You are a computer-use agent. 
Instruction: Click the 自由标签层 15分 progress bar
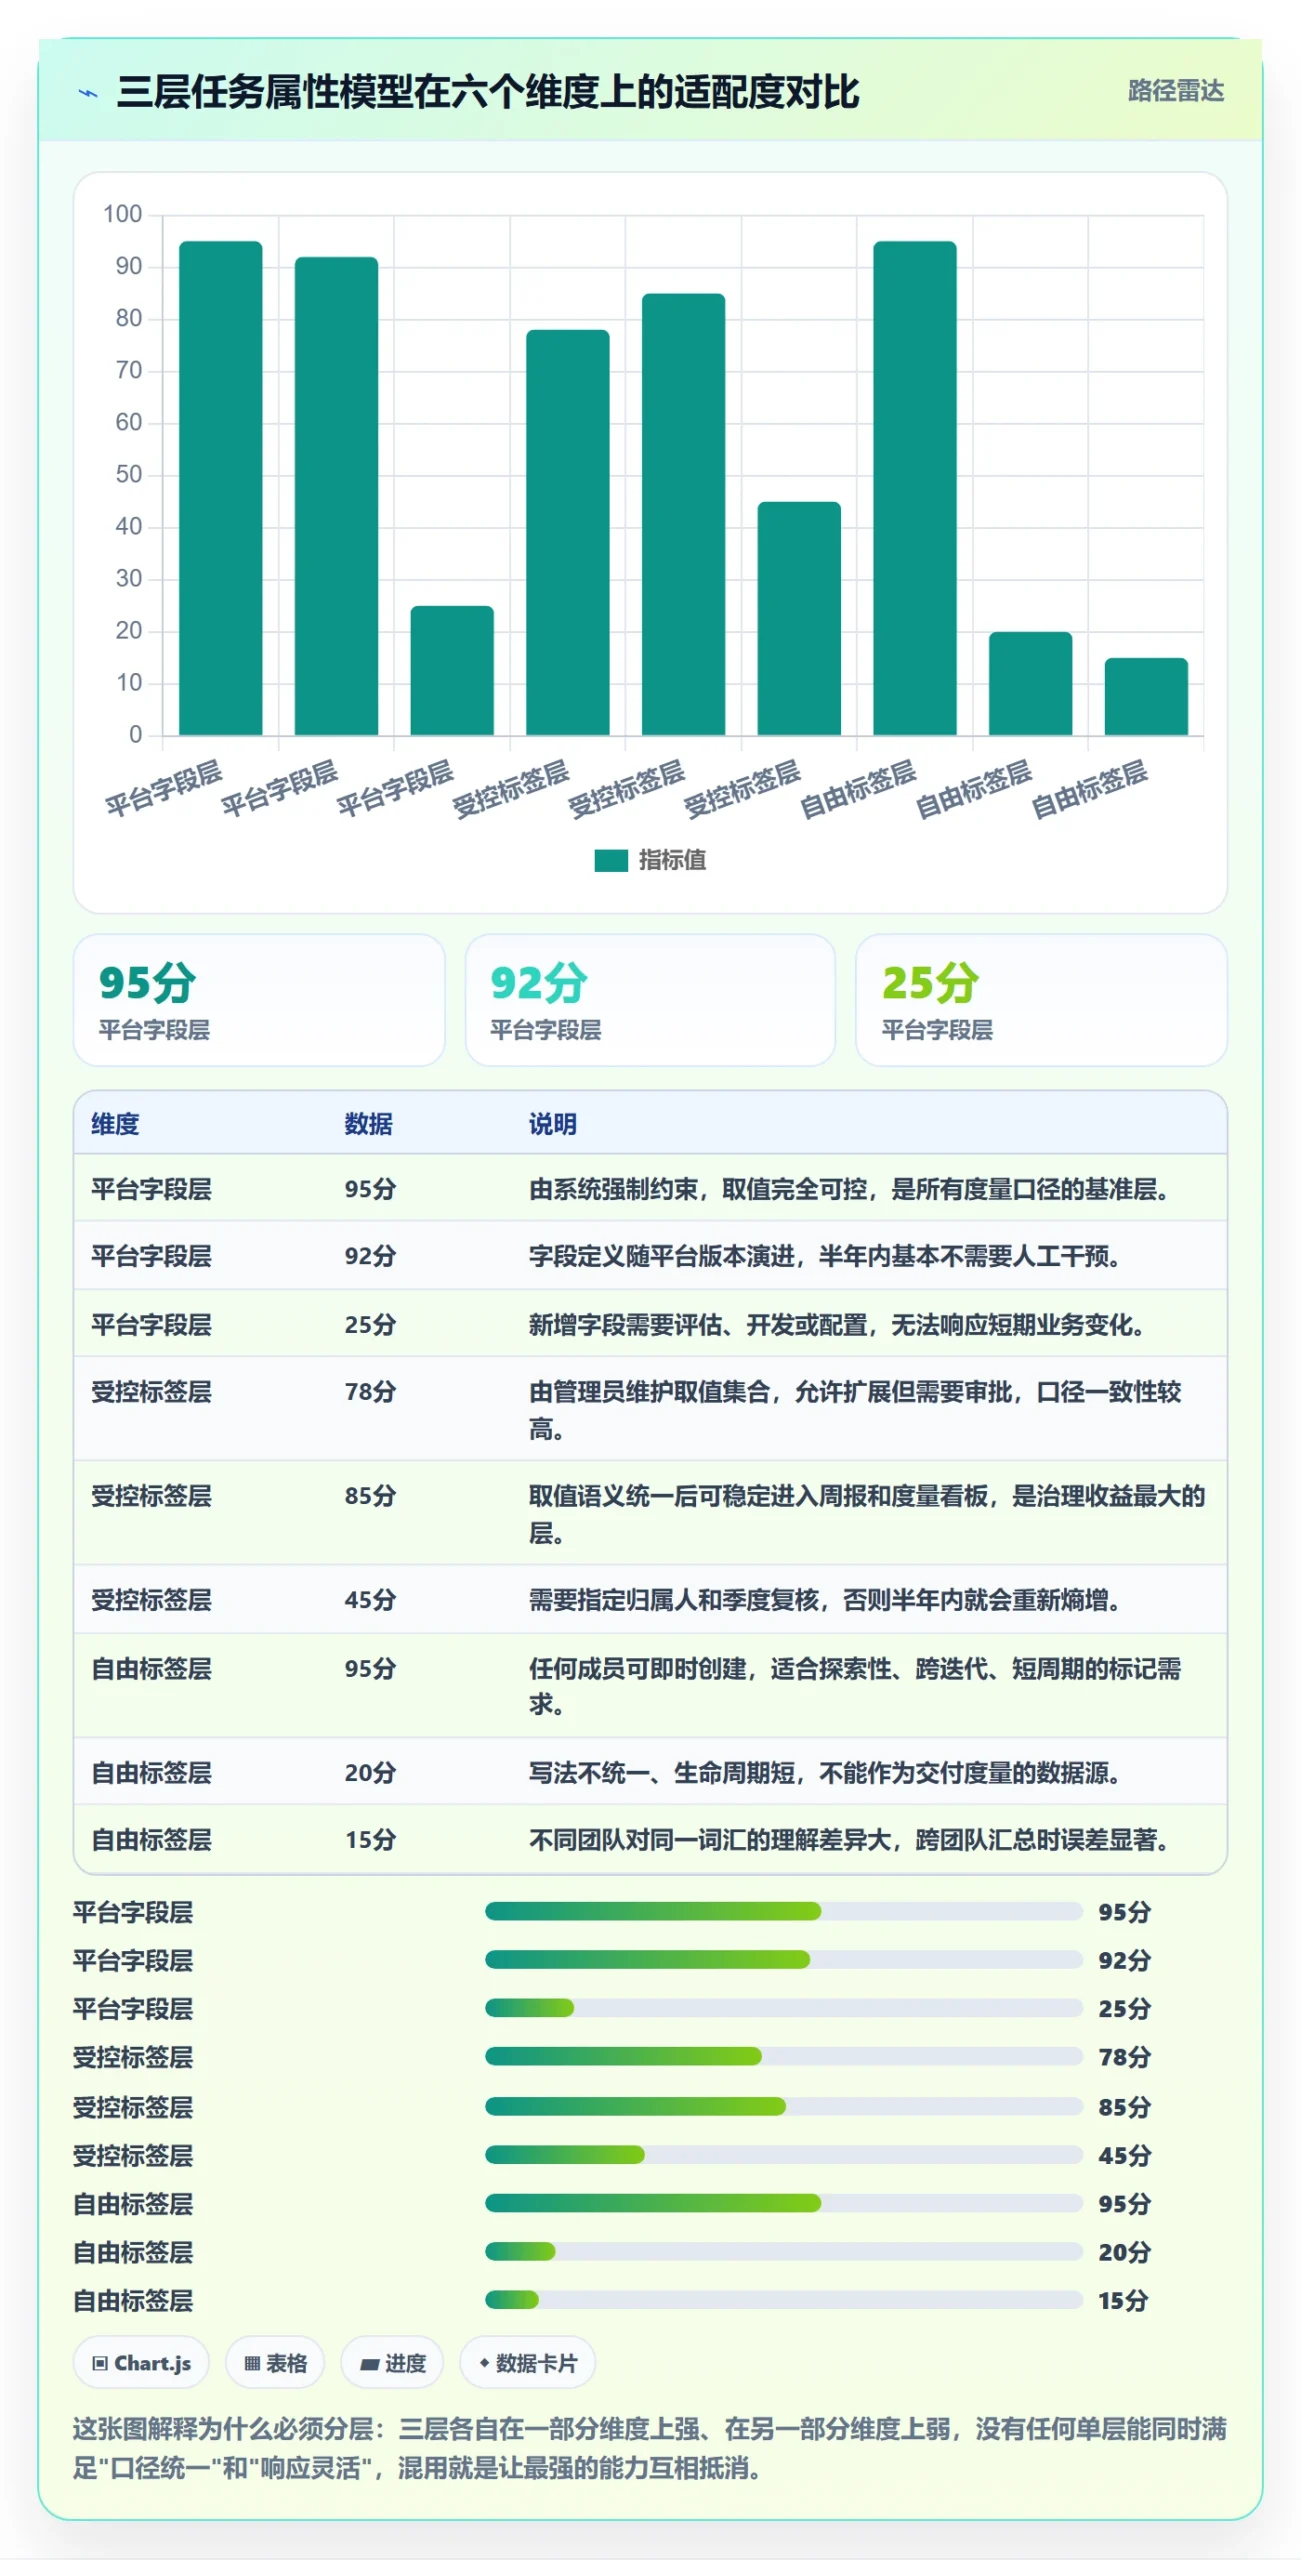coord(784,2300)
